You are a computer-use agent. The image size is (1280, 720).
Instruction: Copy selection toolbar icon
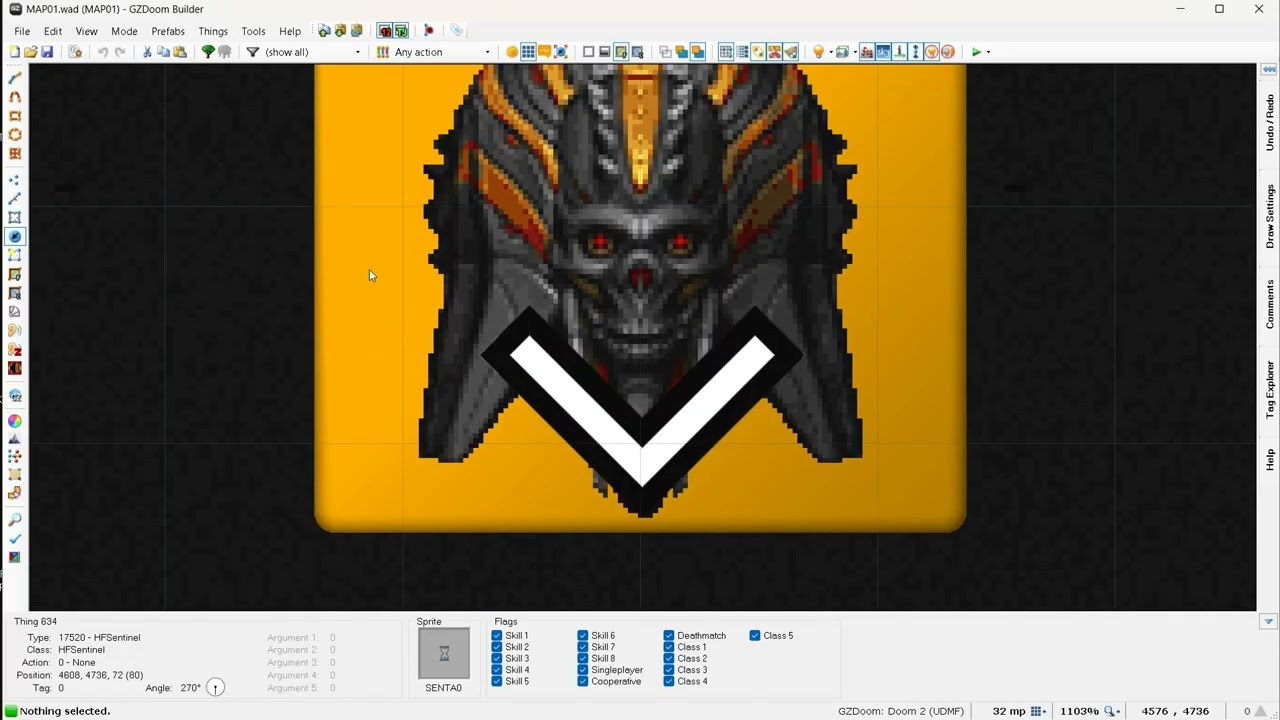(x=163, y=52)
